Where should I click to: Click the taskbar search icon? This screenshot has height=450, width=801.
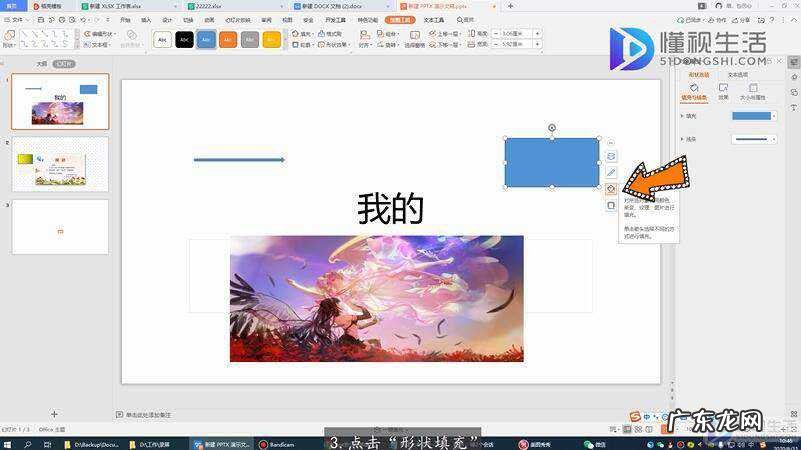pyautogui.click(x=28, y=444)
